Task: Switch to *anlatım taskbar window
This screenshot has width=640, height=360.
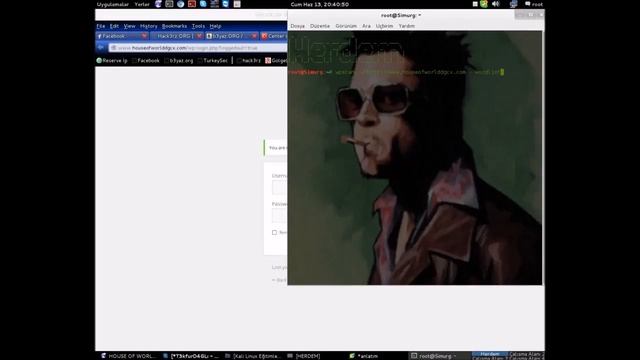Action: pyautogui.click(x=364, y=356)
